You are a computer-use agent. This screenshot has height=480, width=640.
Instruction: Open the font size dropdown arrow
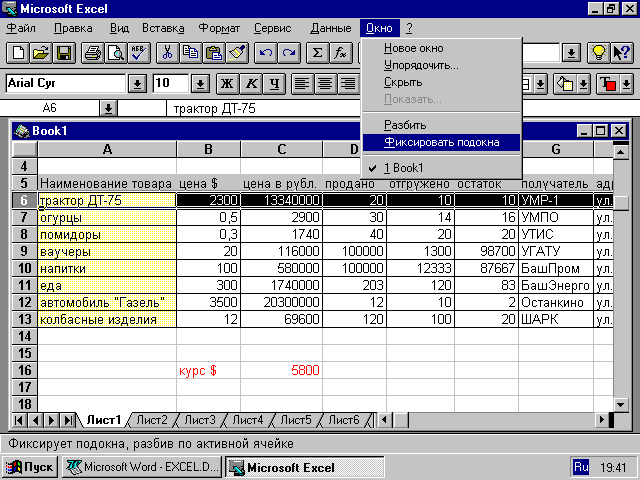(200, 84)
